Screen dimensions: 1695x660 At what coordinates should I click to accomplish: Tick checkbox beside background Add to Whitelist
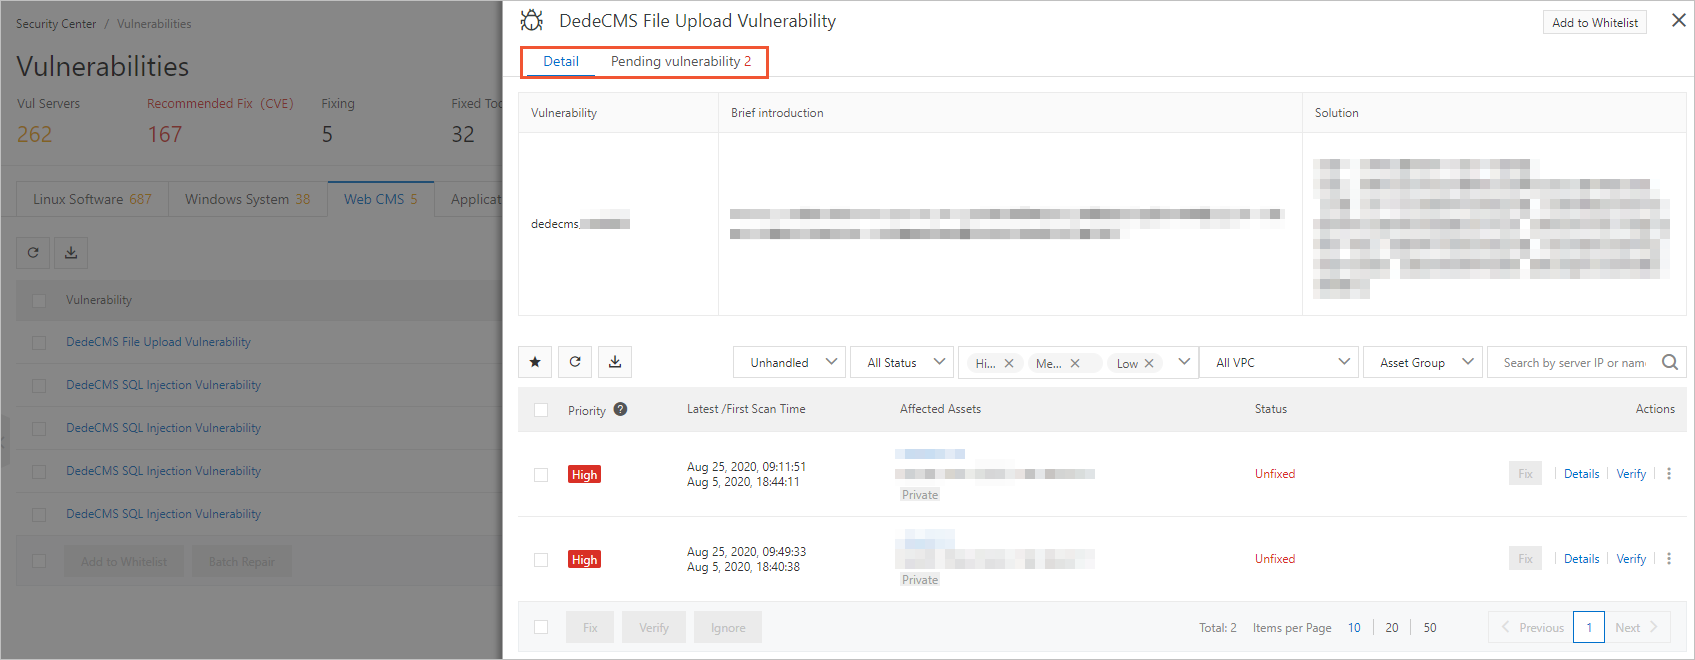coord(39,561)
